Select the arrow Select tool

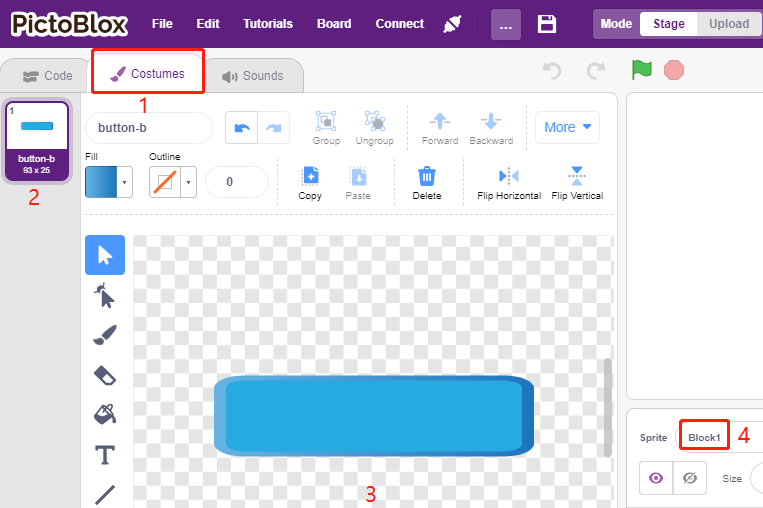tap(105, 255)
